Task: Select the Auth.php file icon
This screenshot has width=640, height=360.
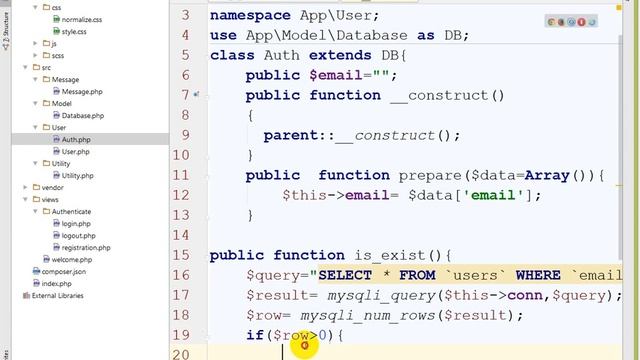Action: click(56, 139)
